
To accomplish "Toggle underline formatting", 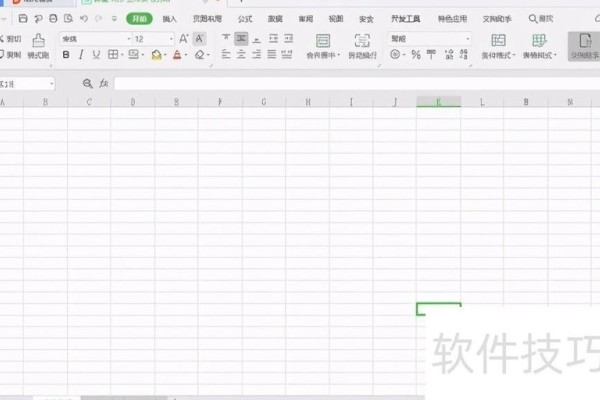I will (96, 55).
